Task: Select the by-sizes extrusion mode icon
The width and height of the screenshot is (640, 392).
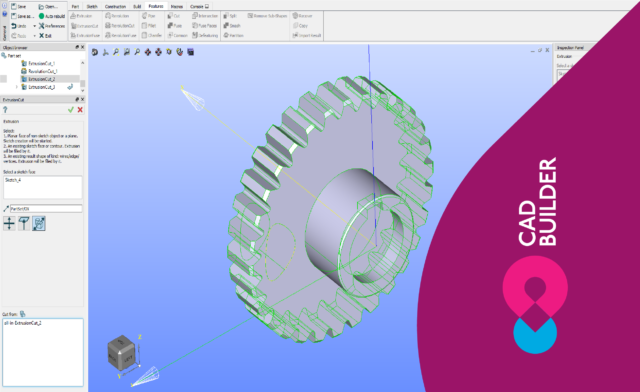Action: 9,223
